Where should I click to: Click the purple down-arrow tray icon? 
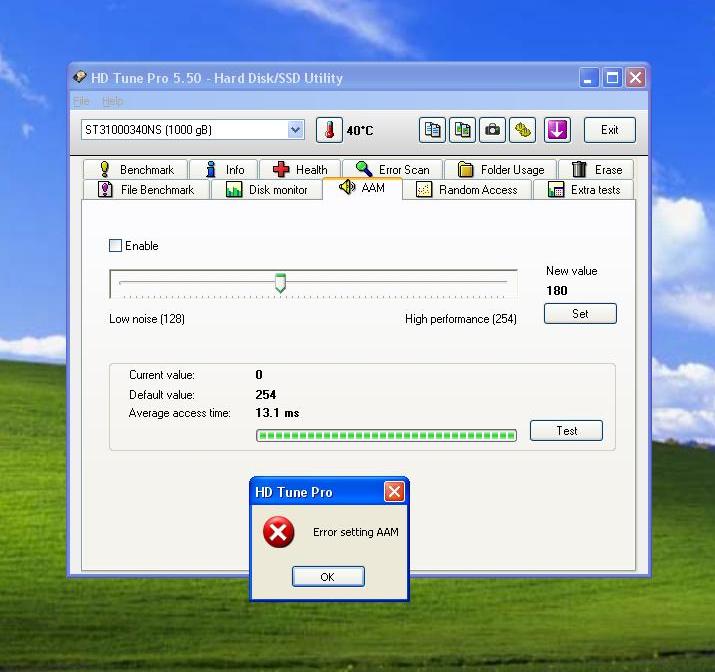point(557,130)
